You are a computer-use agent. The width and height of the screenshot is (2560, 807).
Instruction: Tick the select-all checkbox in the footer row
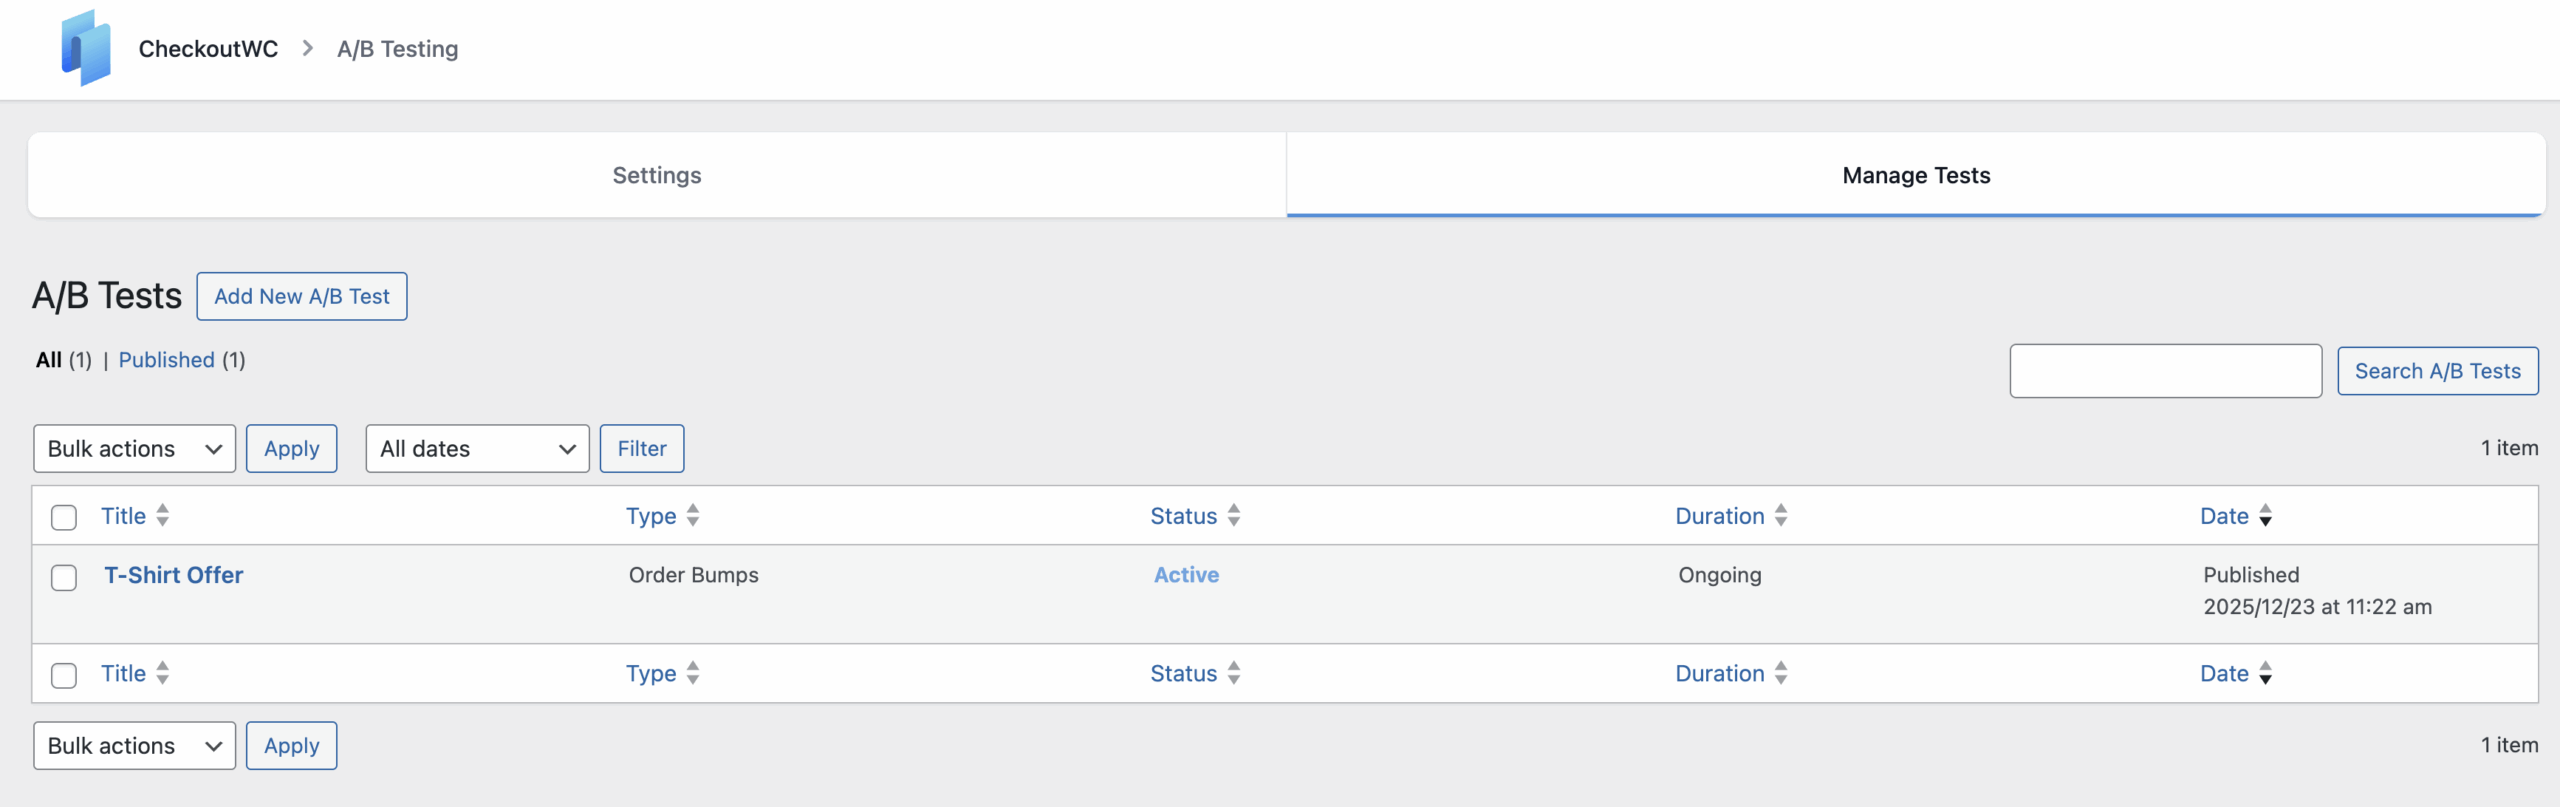point(64,674)
